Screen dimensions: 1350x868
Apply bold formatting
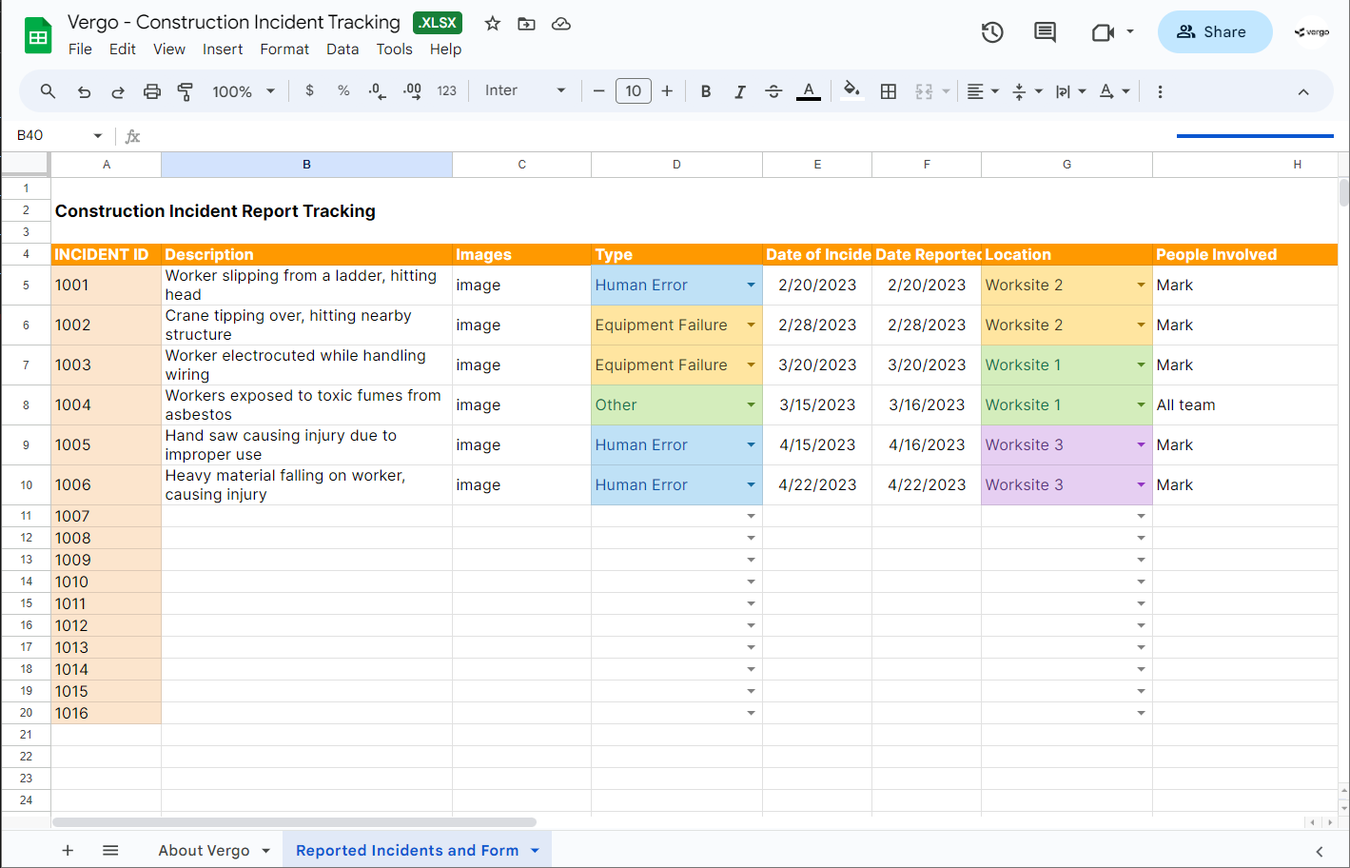click(706, 91)
